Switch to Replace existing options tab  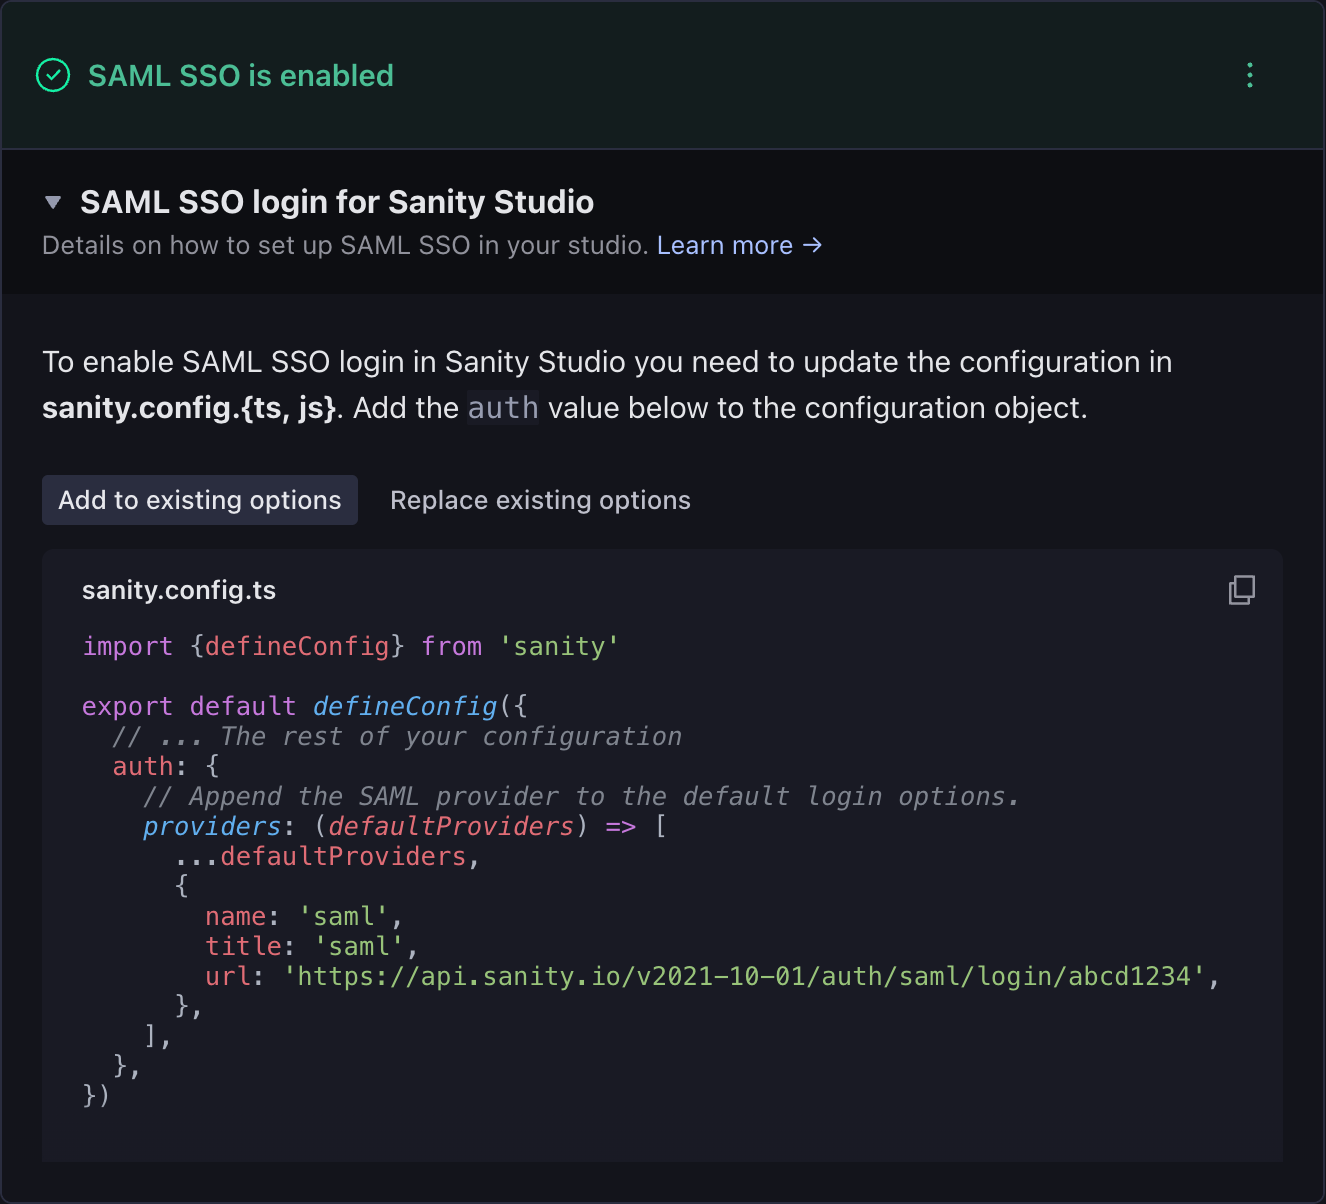point(540,500)
